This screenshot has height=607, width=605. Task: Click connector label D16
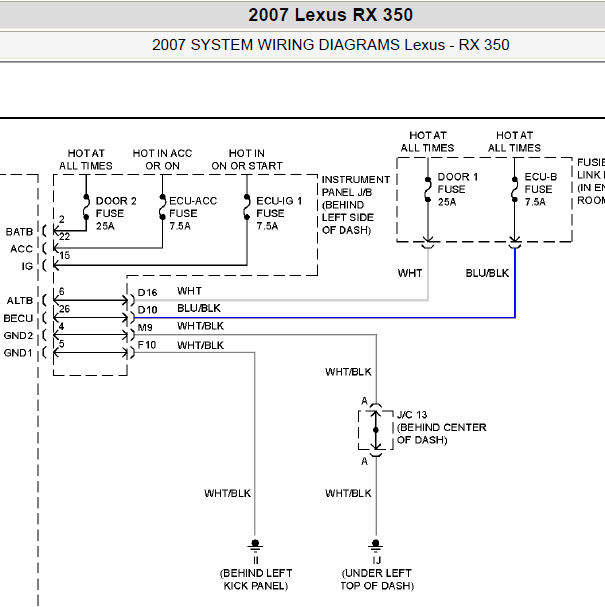coord(147,293)
